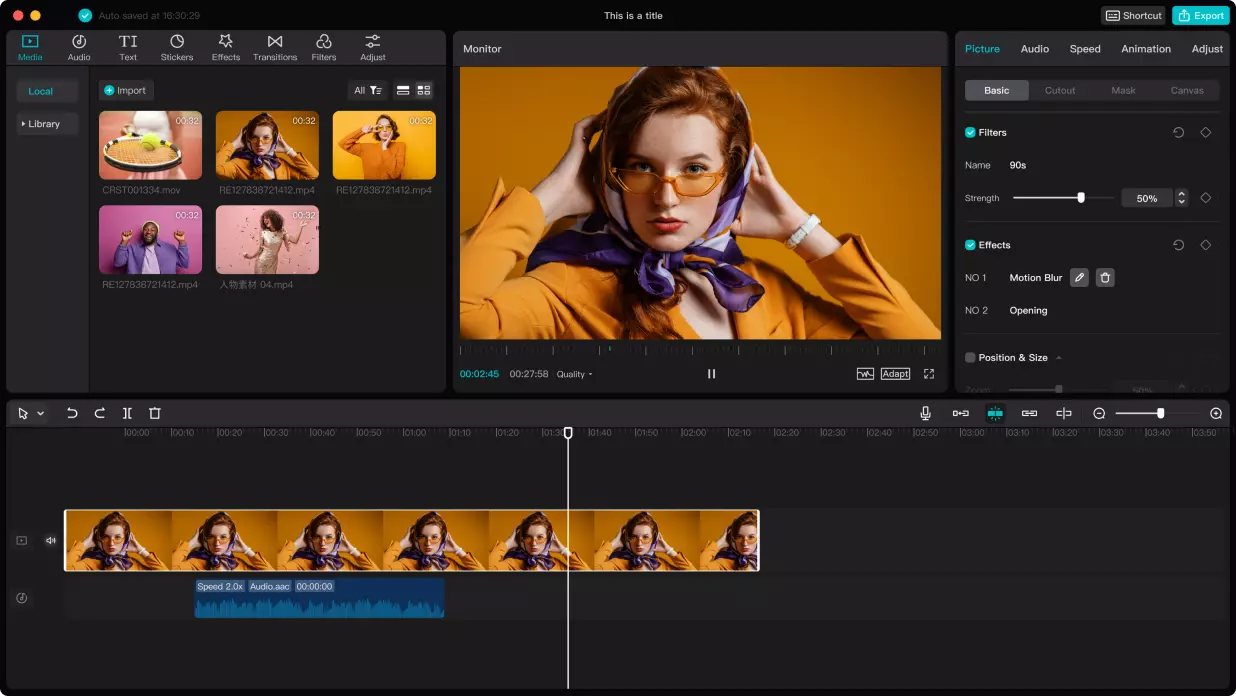
Task: Open the Transitions tab
Action: (x=275, y=47)
